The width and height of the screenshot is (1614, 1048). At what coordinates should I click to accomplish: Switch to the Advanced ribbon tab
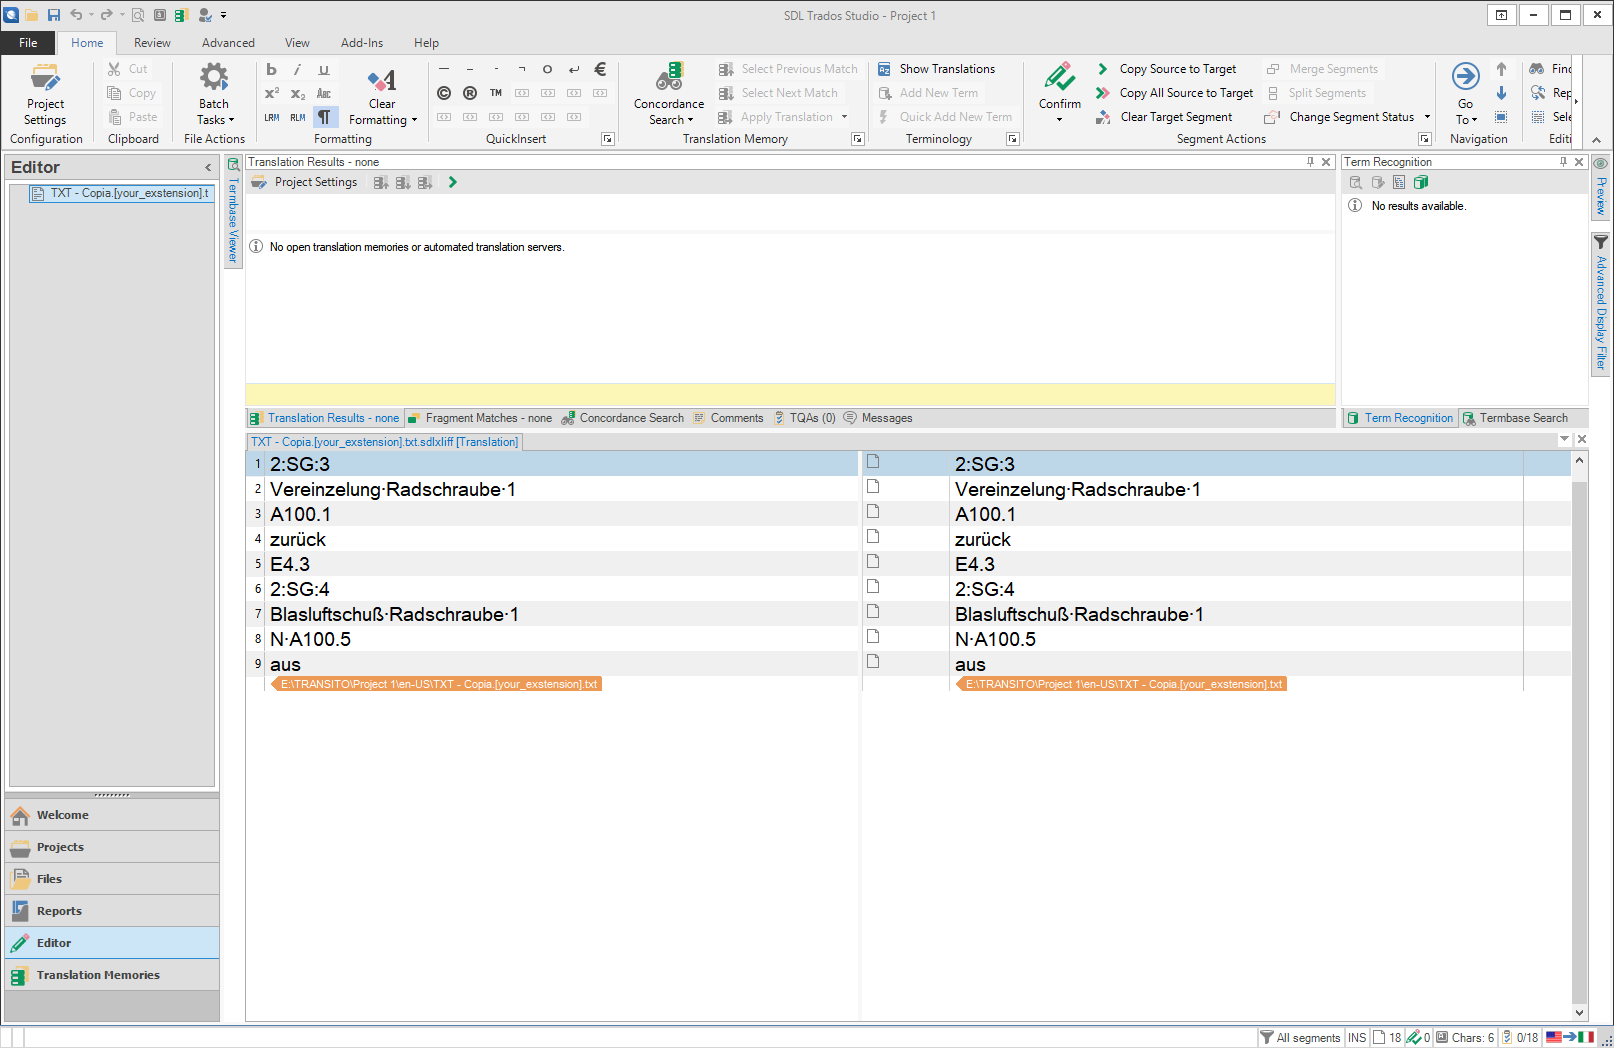pos(228,43)
